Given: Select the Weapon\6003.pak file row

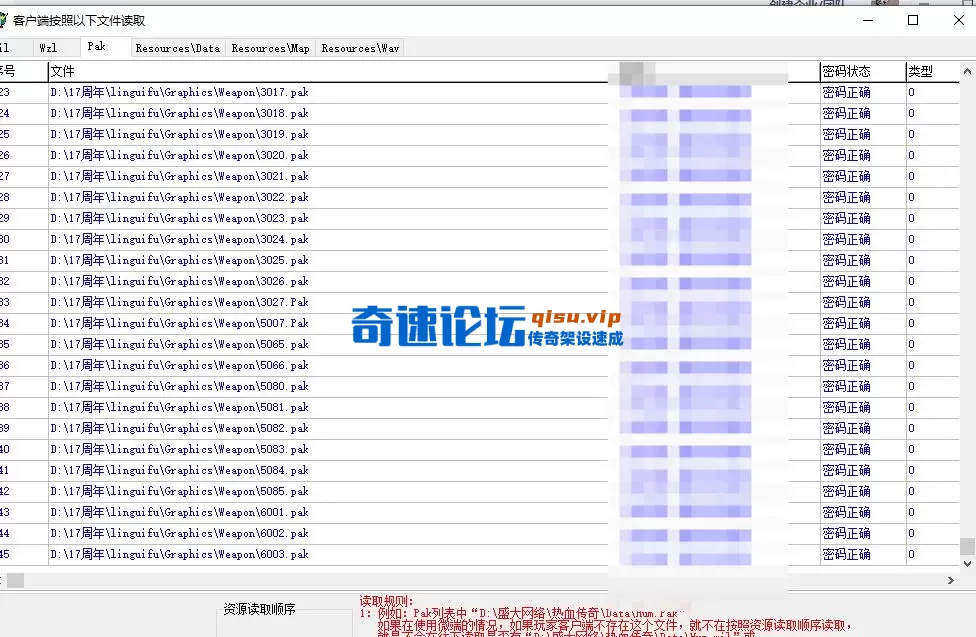Looking at the screenshot, I should point(479,555).
